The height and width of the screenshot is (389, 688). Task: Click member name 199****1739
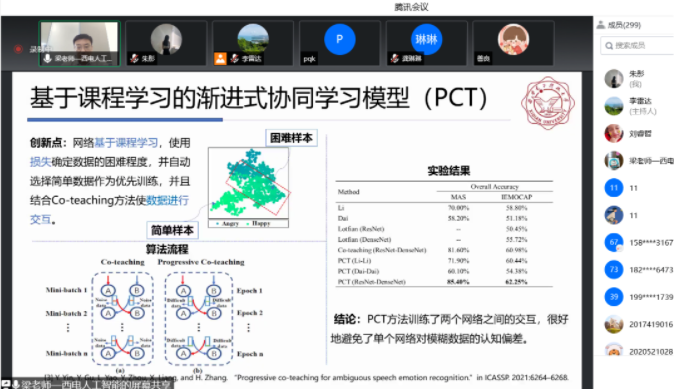651,297
